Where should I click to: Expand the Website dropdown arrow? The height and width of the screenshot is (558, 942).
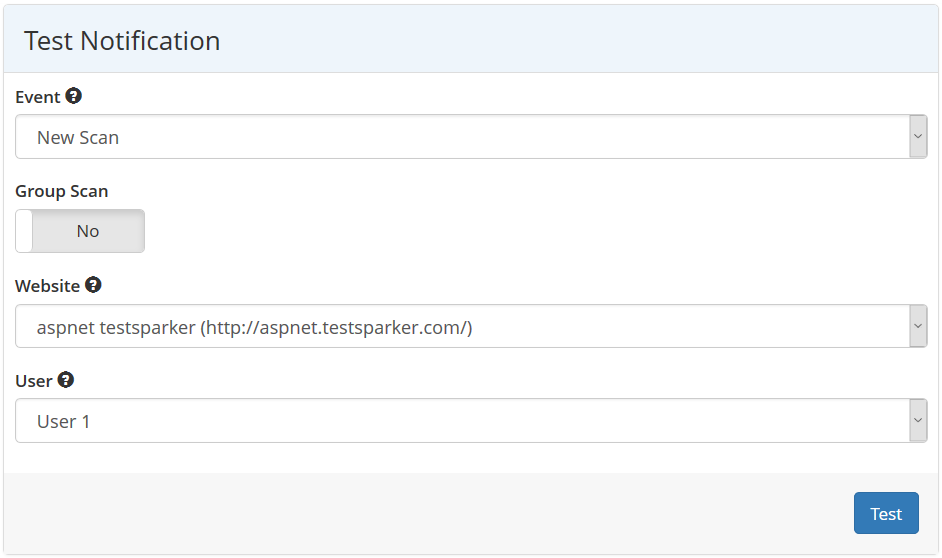click(918, 327)
